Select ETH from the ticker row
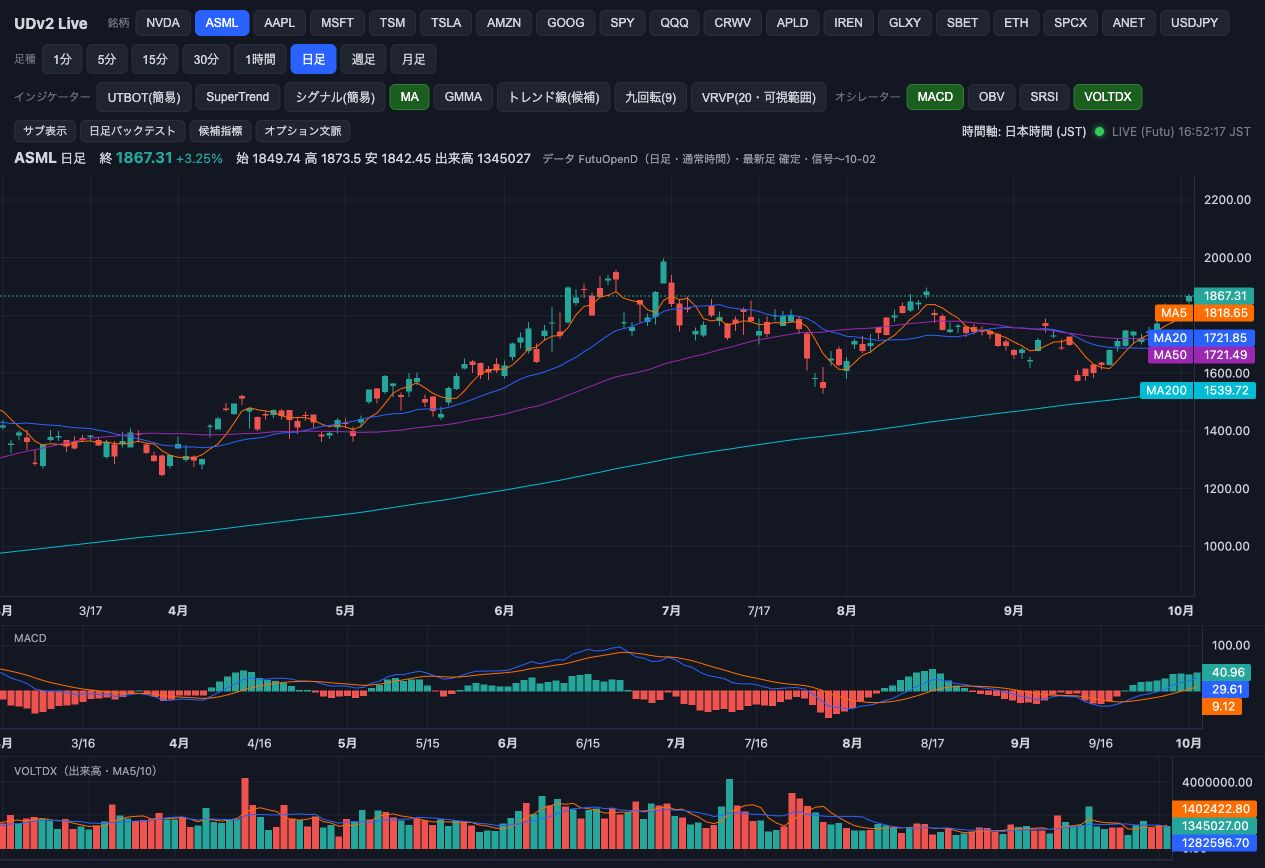The width and height of the screenshot is (1265, 868). coord(1016,23)
